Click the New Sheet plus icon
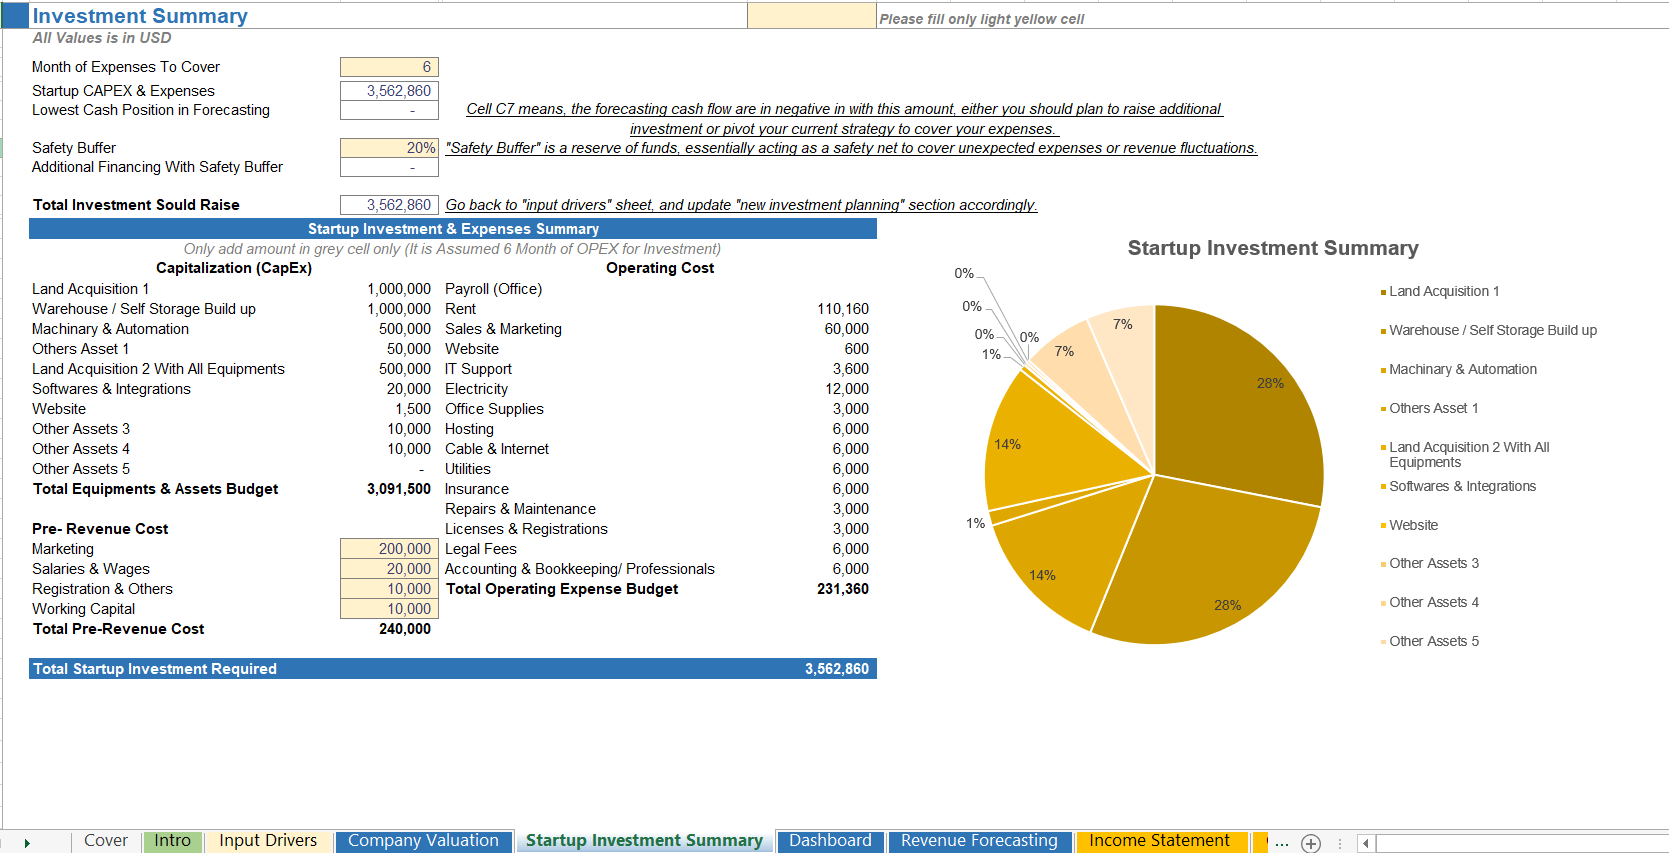 click(1311, 843)
